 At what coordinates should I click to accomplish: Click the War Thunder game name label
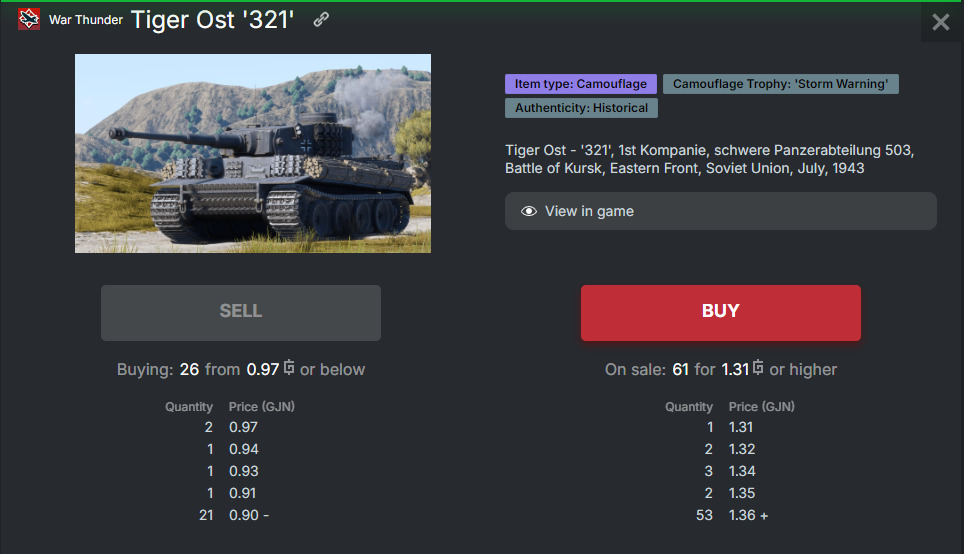pyautogui.click(x=86, y=19)
